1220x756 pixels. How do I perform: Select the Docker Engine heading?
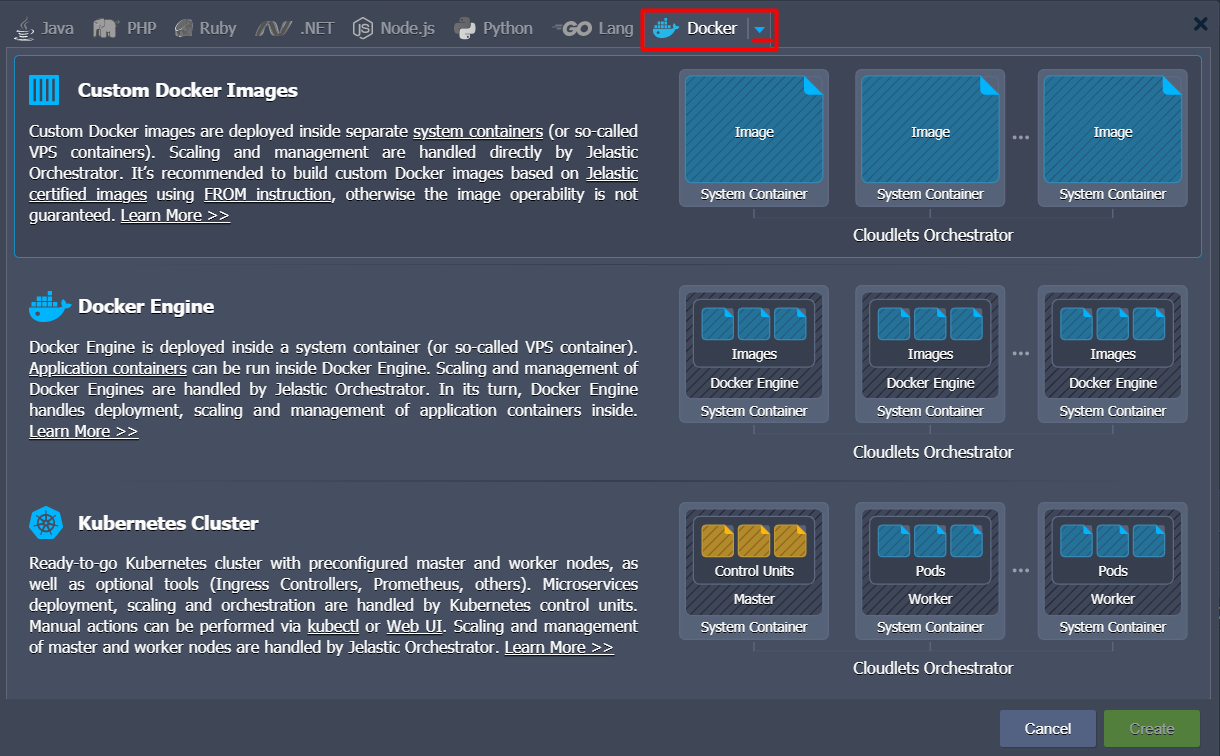146,307
